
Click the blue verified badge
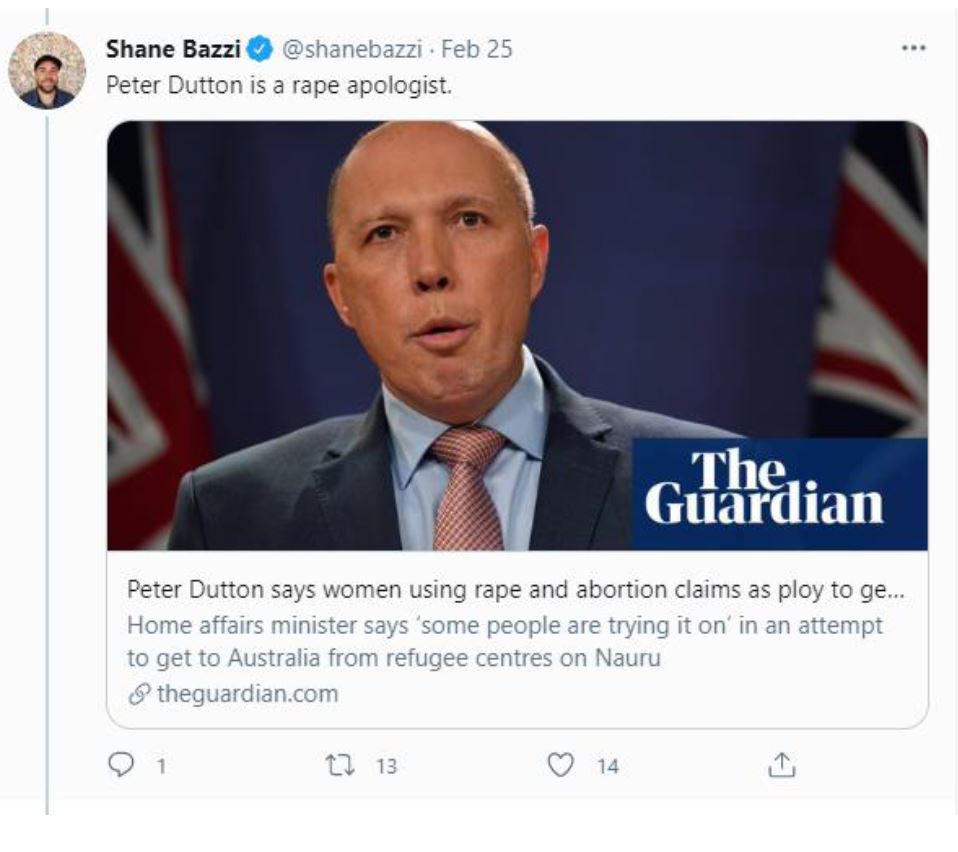tap(260, 49)
